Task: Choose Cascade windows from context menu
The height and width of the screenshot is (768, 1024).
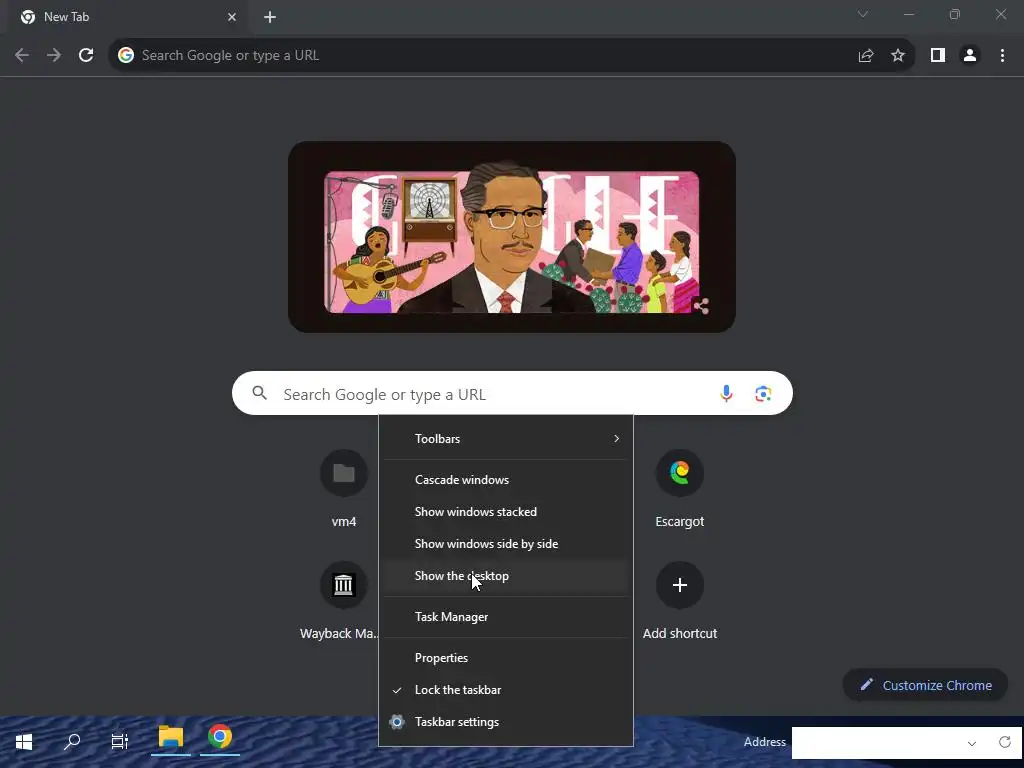Action: click(x=505, y=480)
